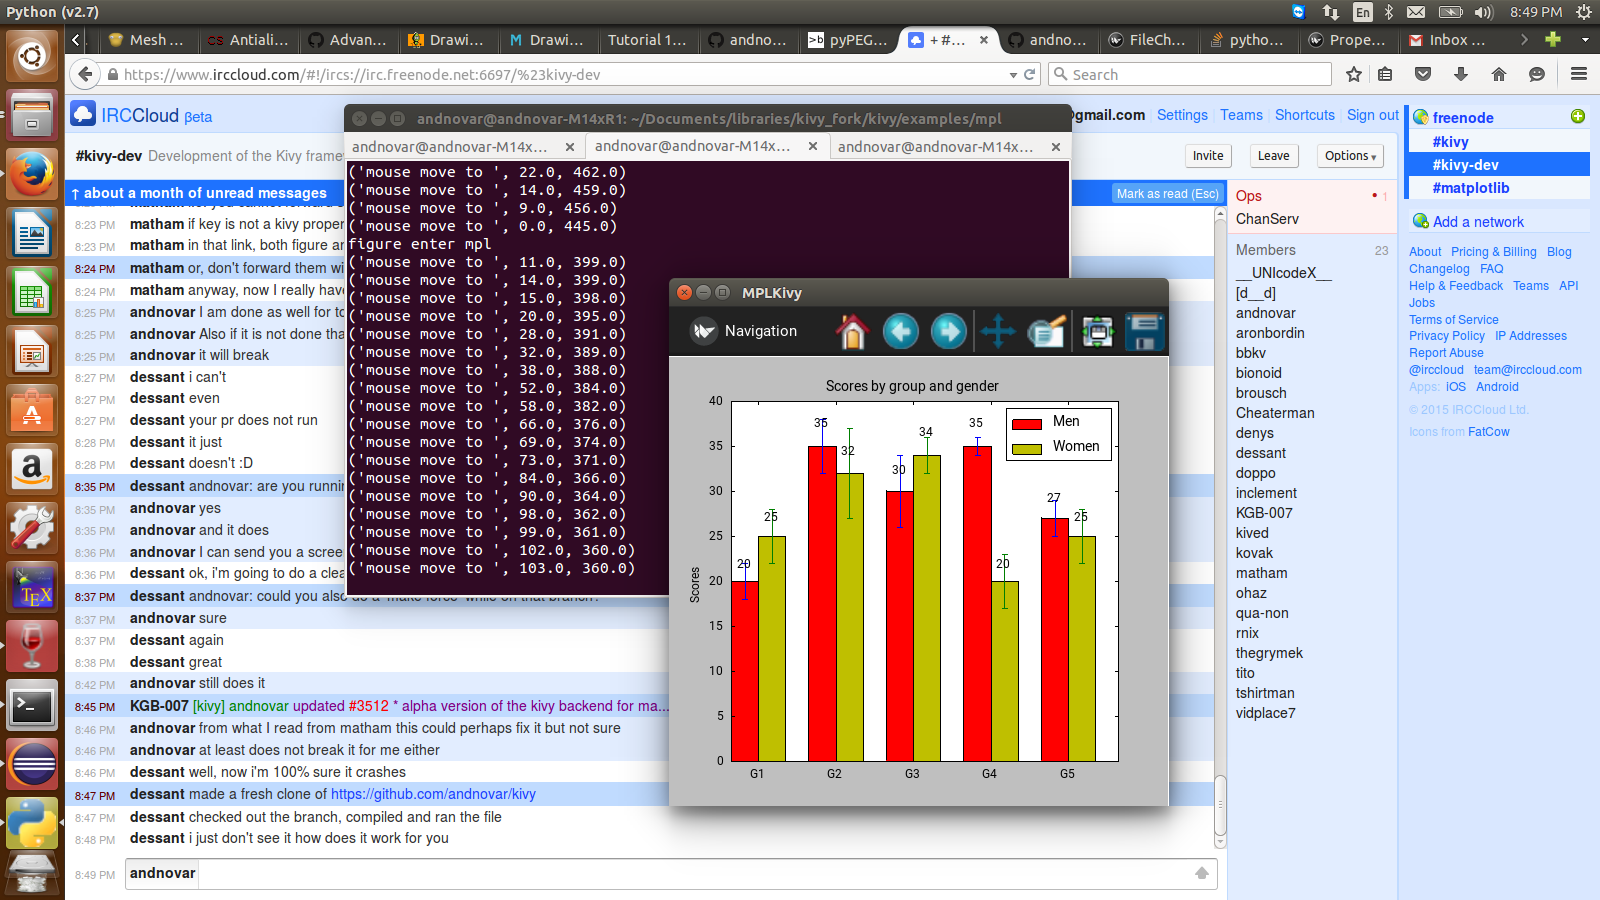The image size is (1600, 900).
Task: Click the Leave channel button
Action: pos(1273,156)
